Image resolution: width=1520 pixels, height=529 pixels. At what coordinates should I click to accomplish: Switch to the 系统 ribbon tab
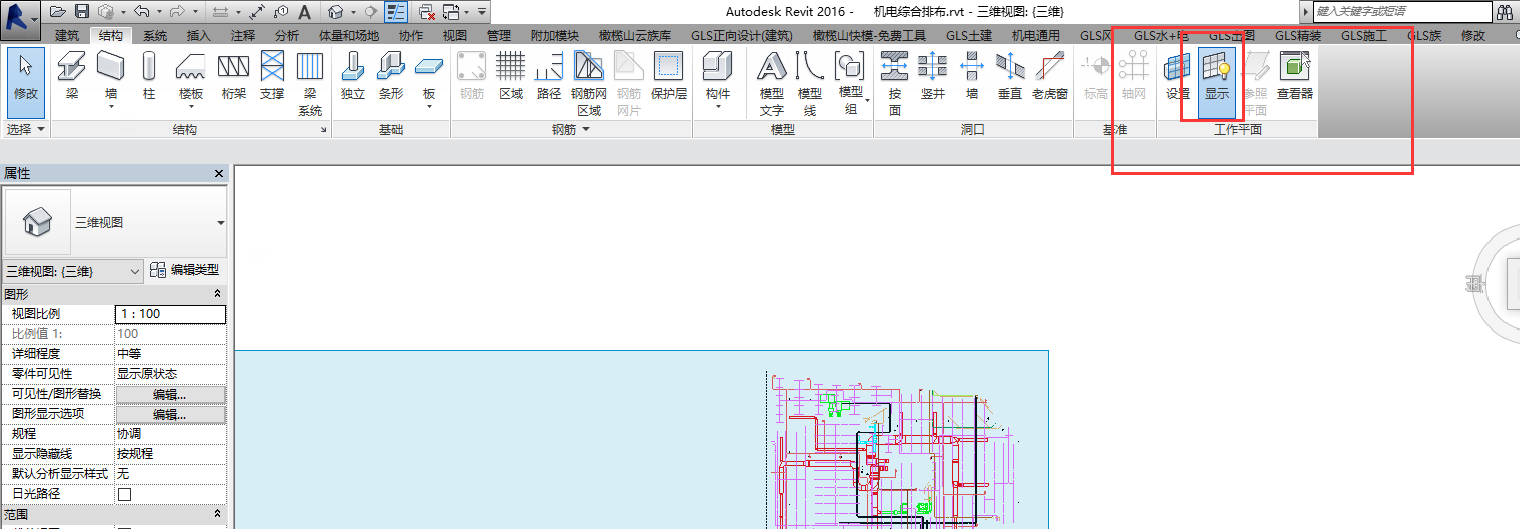click(154, 35)
